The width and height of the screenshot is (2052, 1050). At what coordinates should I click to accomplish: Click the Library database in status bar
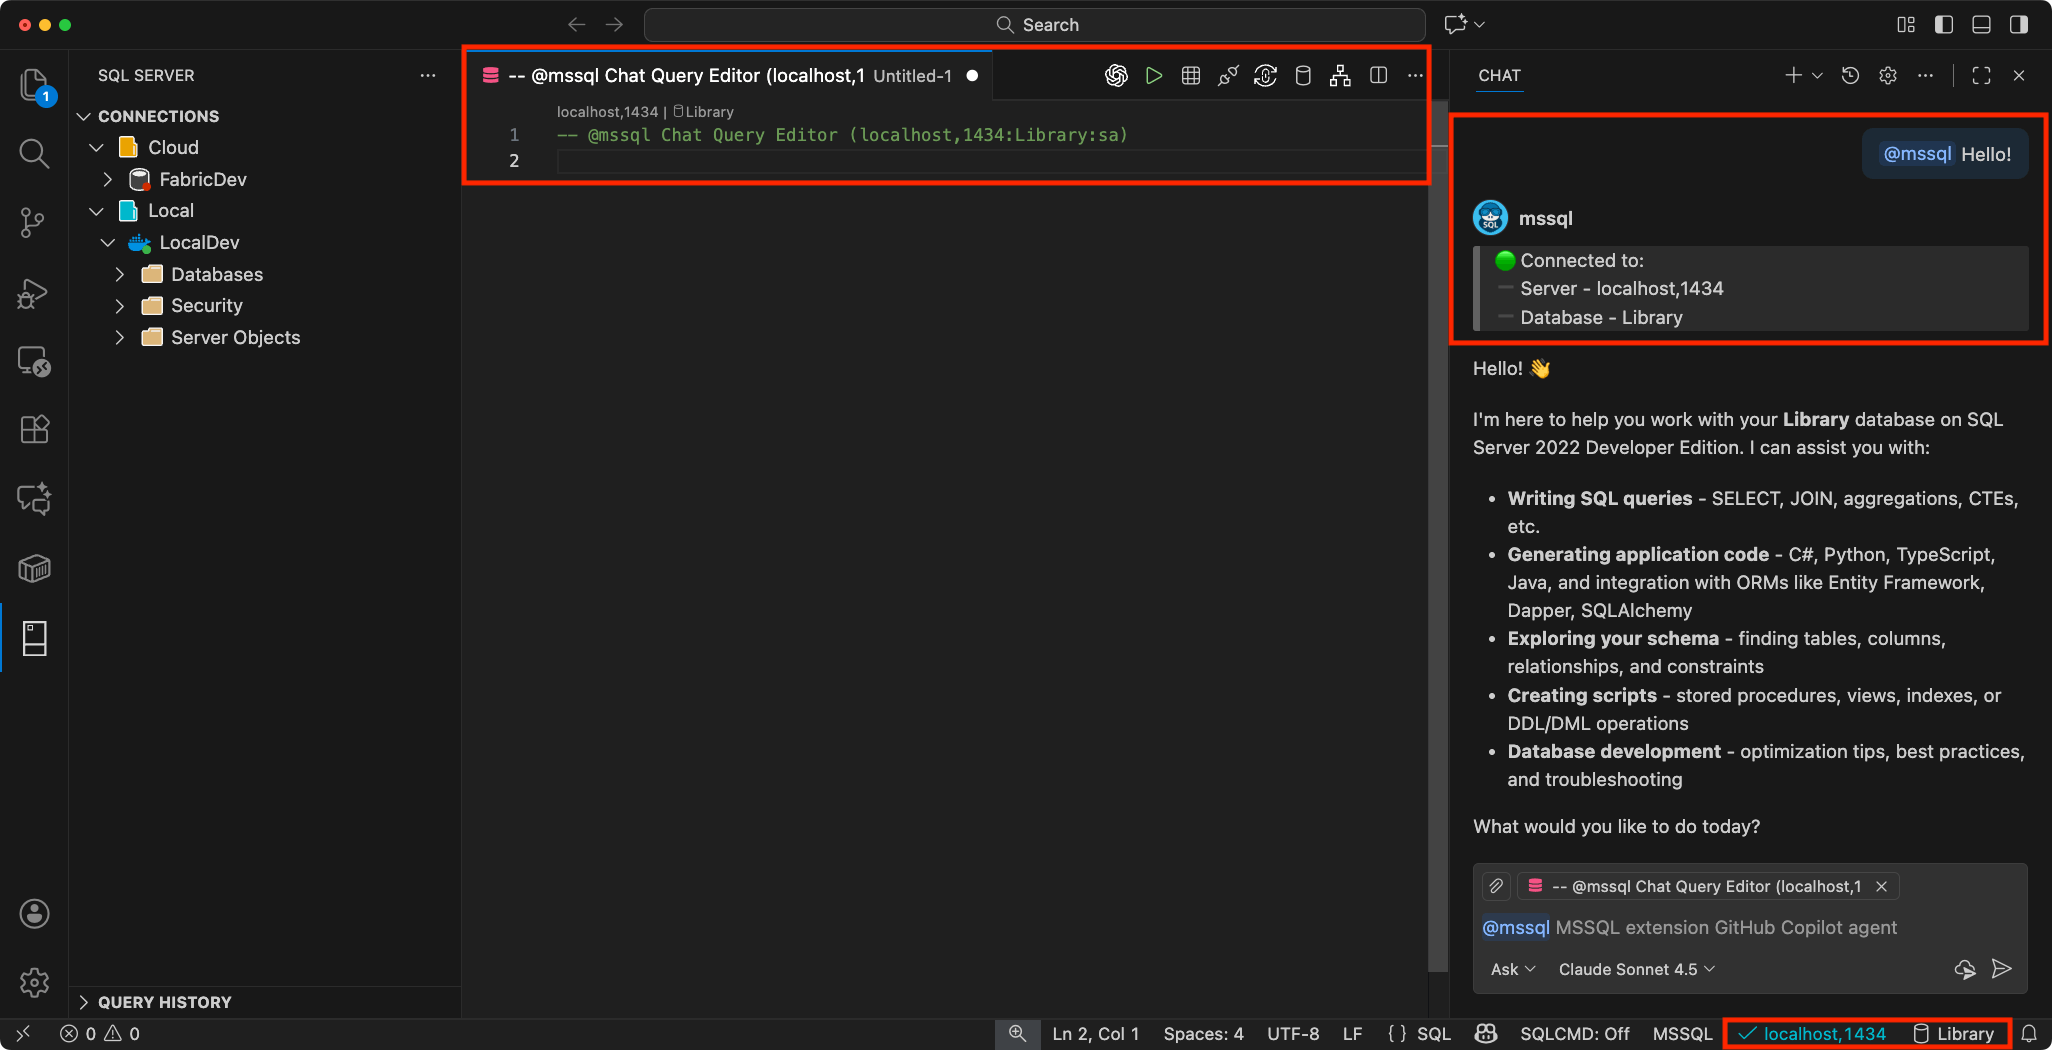pos(1954,1034)
